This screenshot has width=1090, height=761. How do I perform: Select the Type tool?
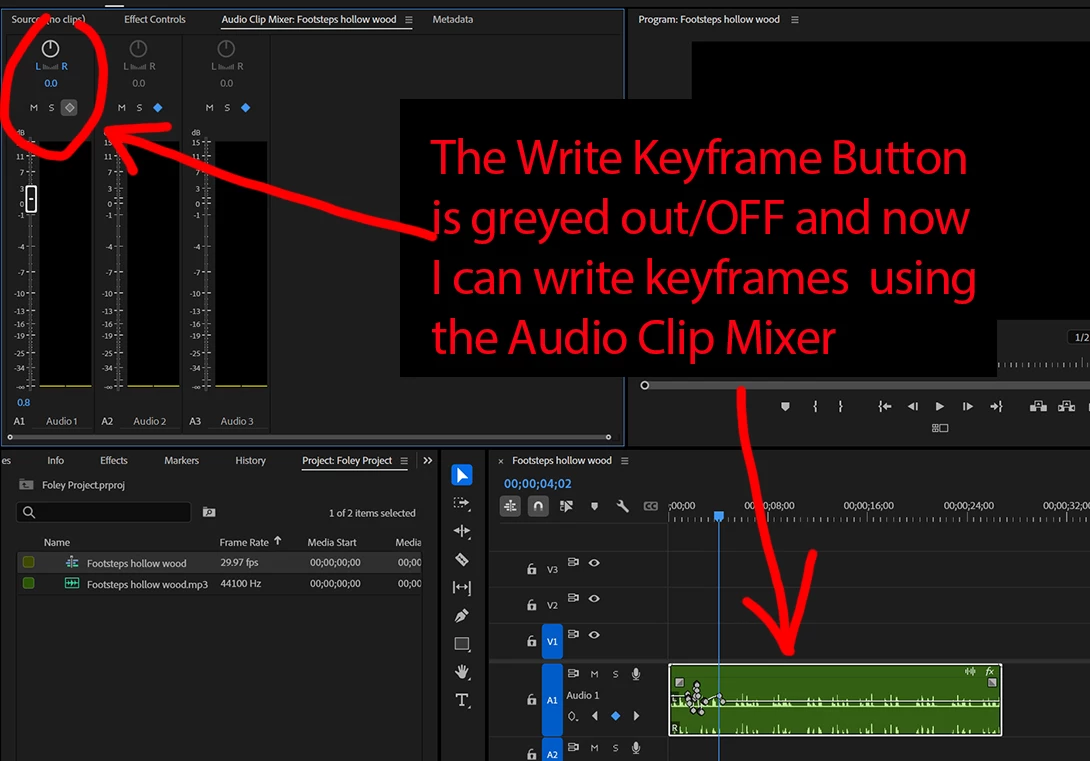(462, 700)
